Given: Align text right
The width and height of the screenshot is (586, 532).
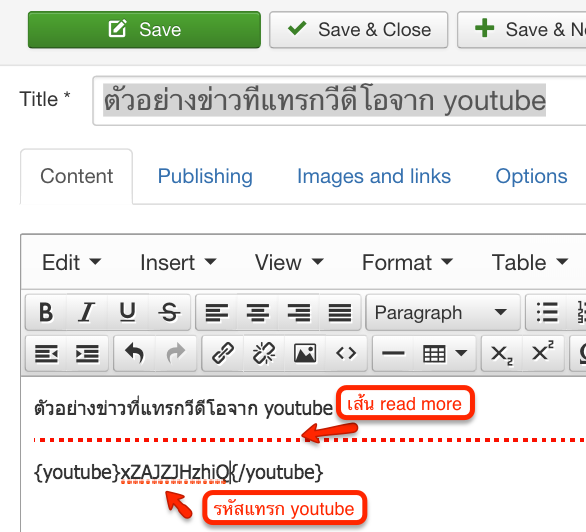Looking at the screenshot, I should pyautogui.click(x=299, y=312).
